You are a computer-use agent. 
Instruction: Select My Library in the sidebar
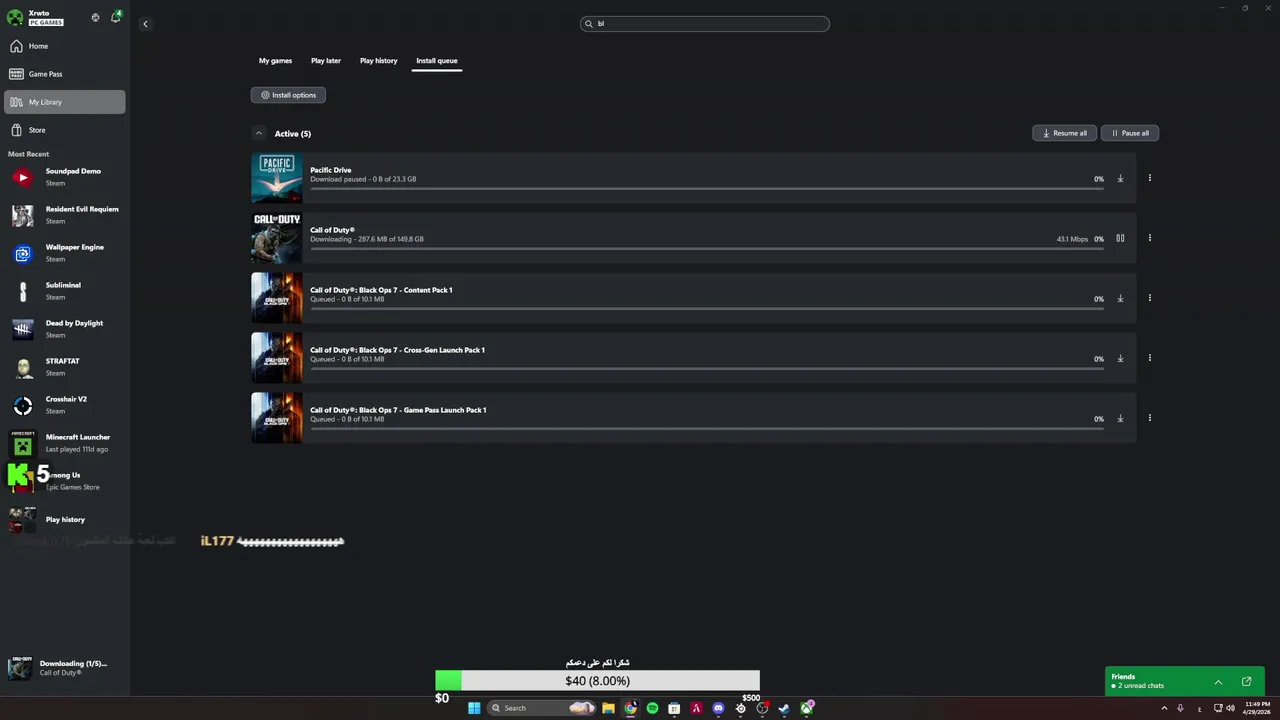[65, 102]
